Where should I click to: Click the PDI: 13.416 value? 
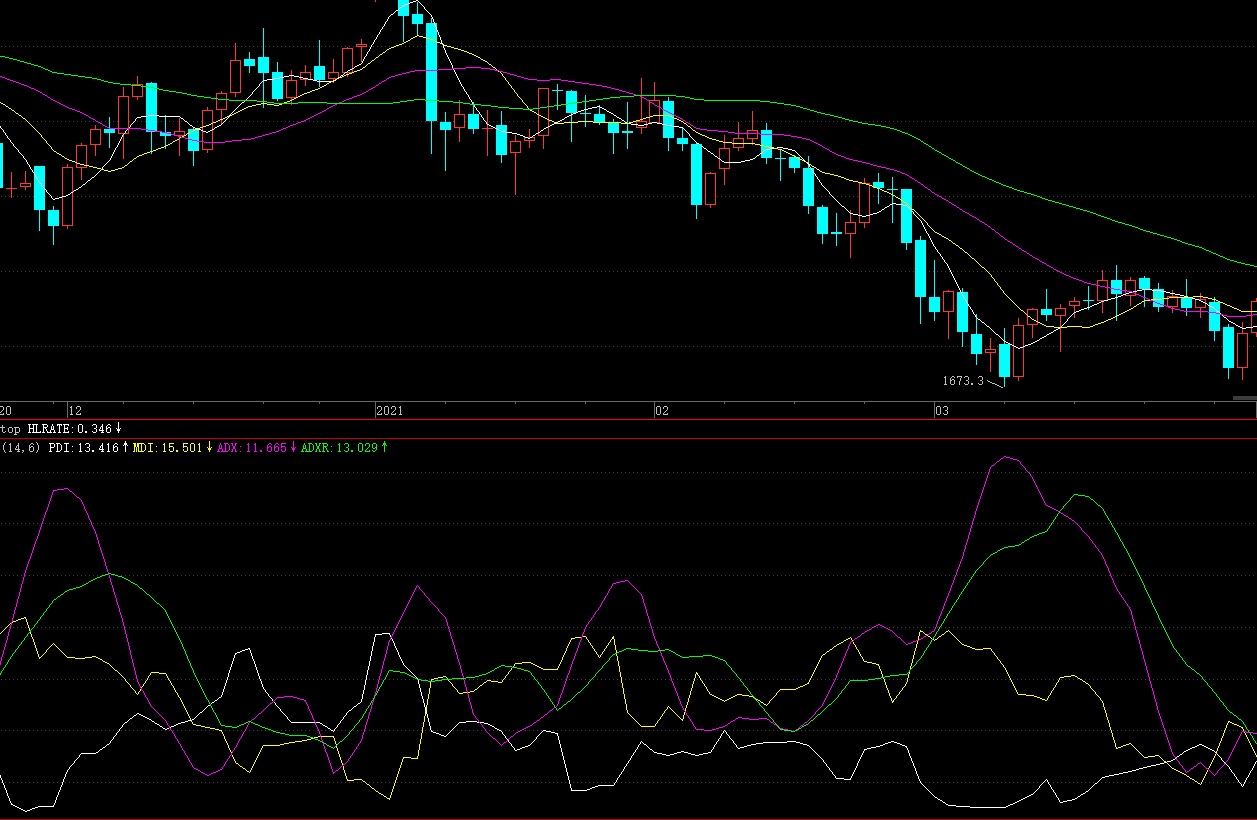tap(88, 448)
